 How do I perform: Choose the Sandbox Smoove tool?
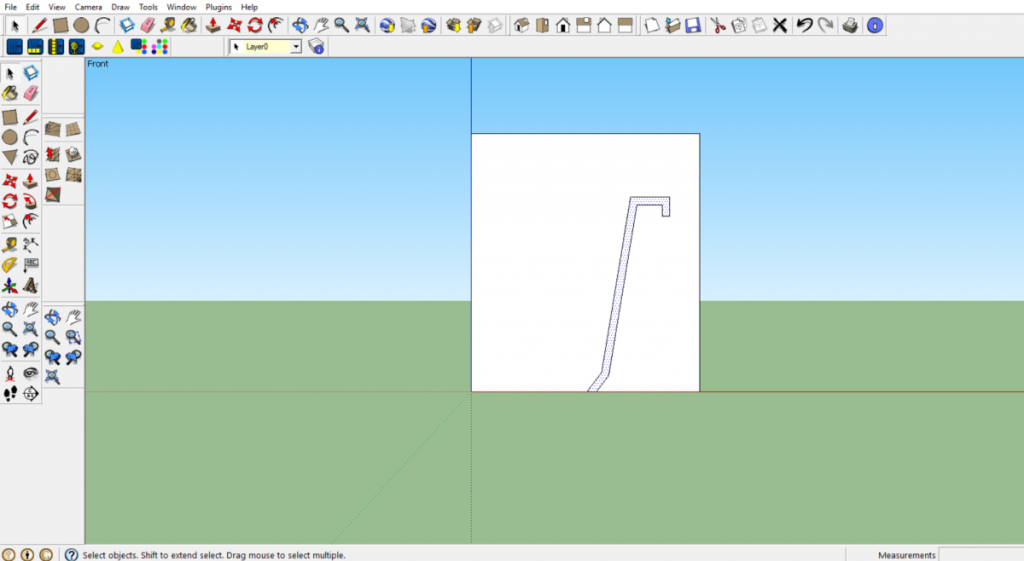[53, 154]
